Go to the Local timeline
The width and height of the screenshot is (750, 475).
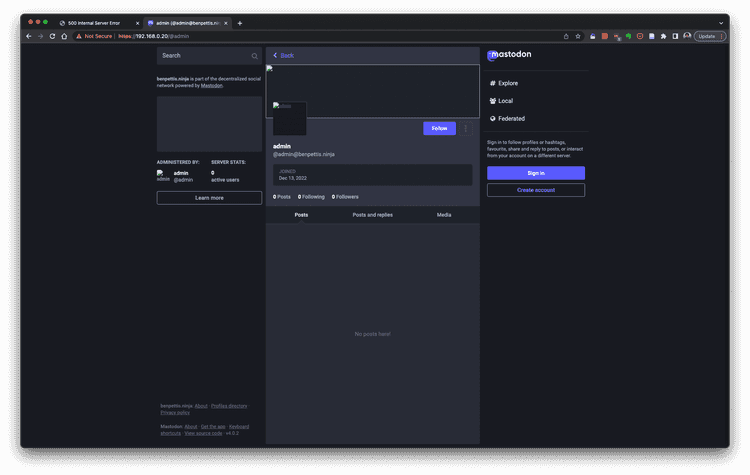pyautogui.click(x=501, y=101)
